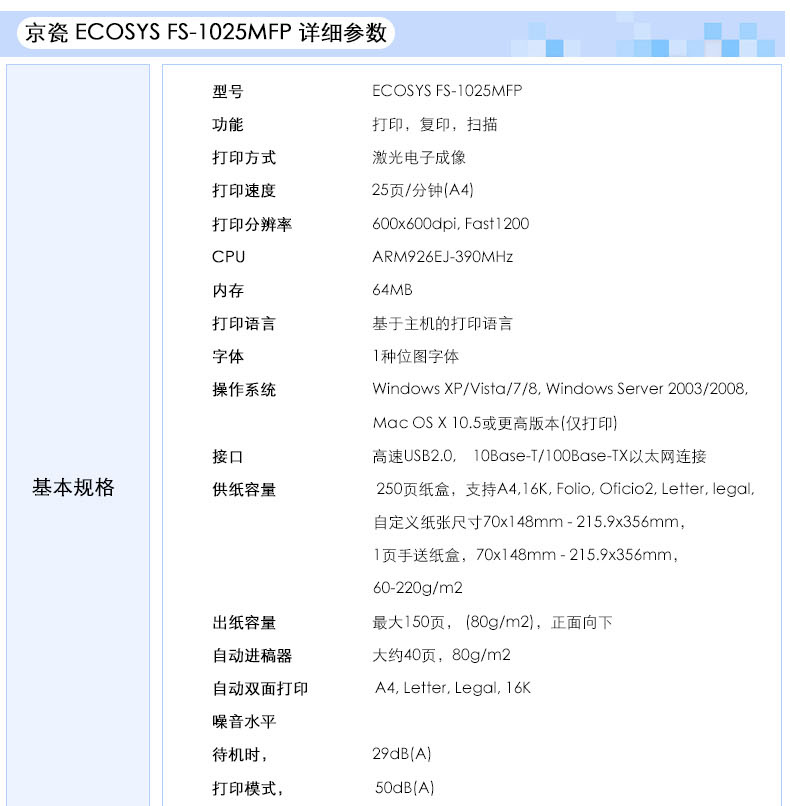This screenshot has width=790, height=806.
Task: Click the 自动双面打印 label
Action: (x=259, y=689)
